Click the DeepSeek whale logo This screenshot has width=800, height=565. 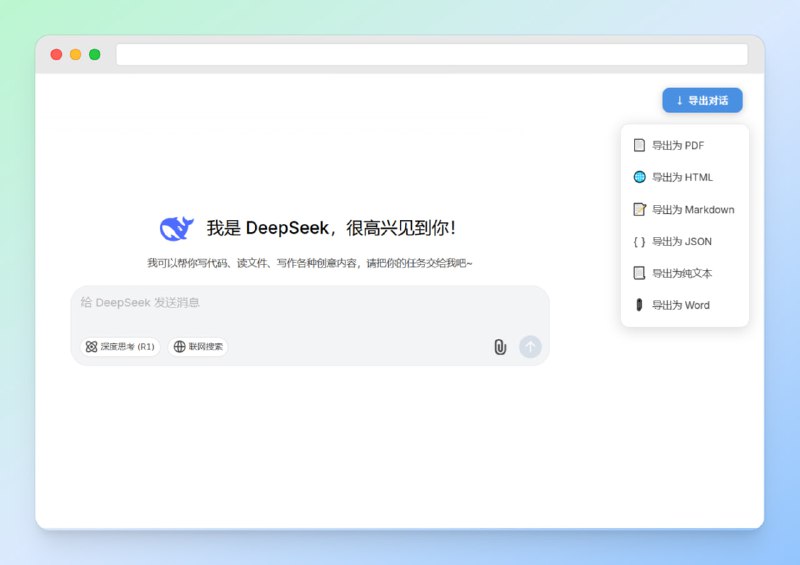[x=177, y=228]
